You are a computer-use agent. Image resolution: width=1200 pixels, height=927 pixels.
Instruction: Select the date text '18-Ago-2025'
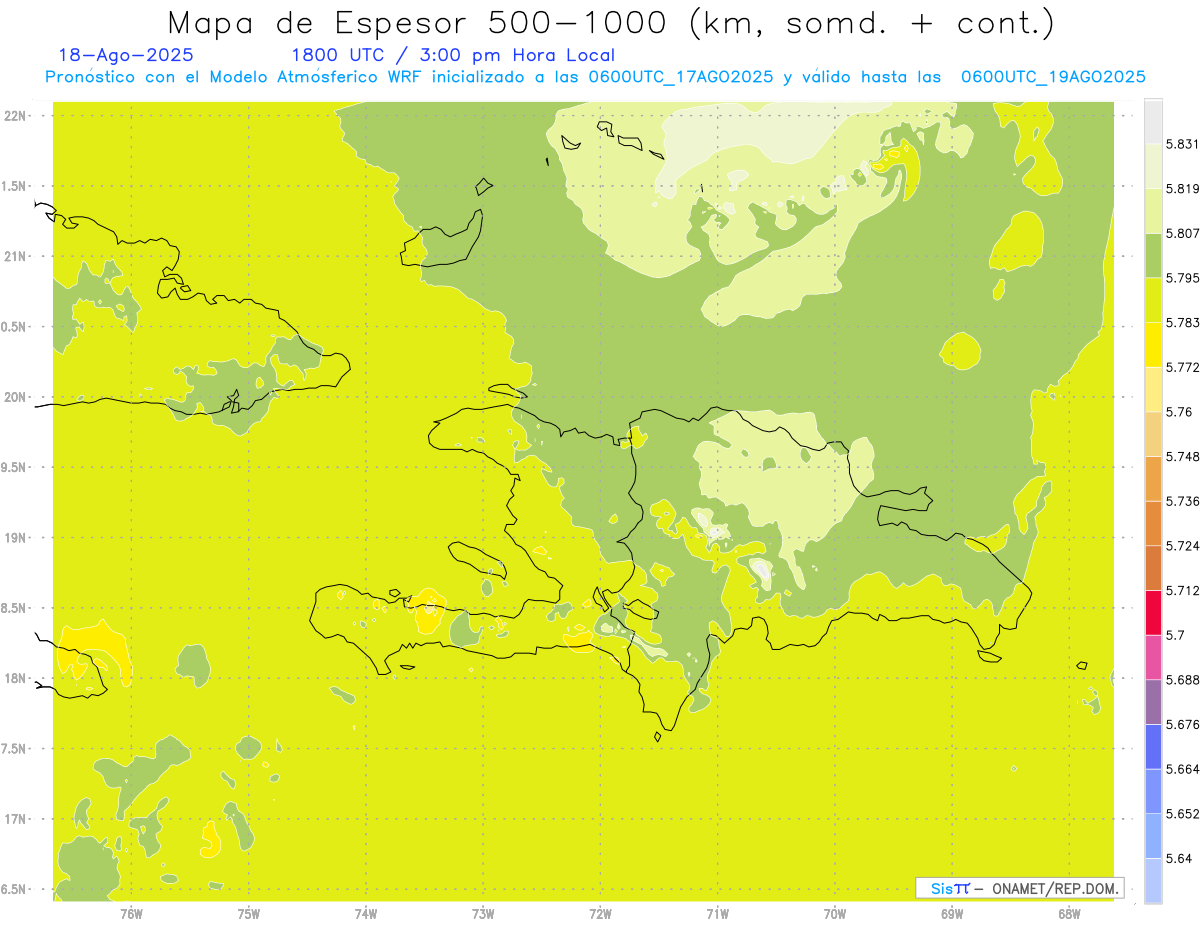click(126, 55)
